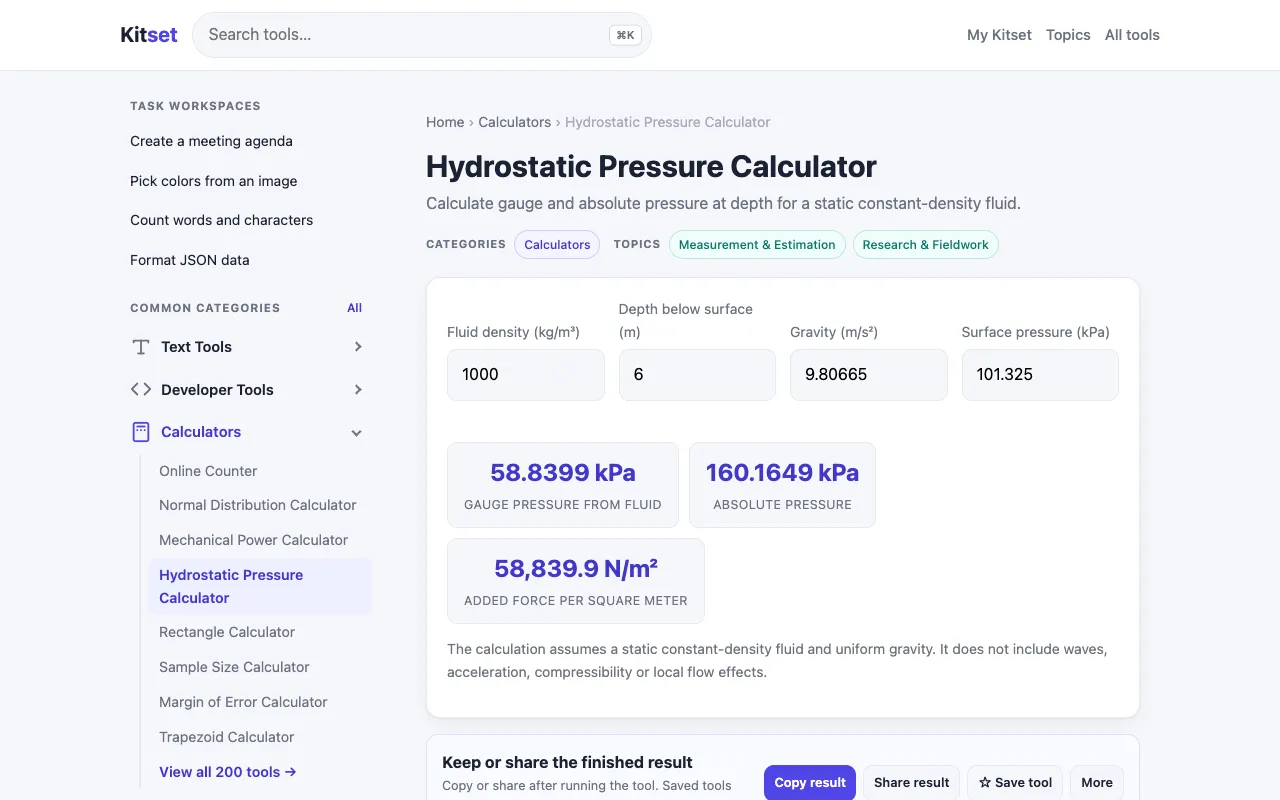Open Topics in top navigation
1280x800 pixels.
1068,35
